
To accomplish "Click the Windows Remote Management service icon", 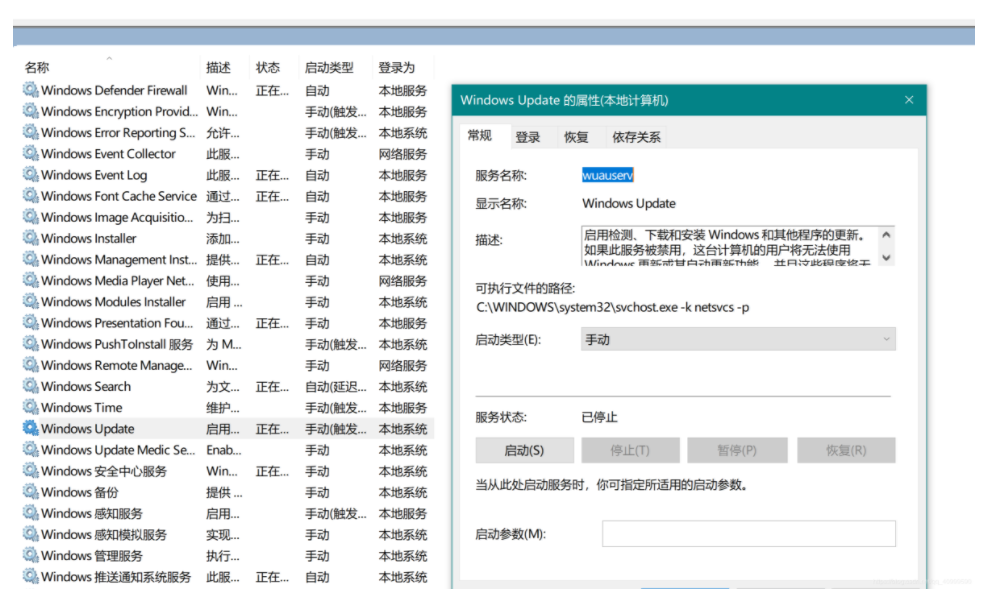I will pyautogui.click(x=30, y=365).
